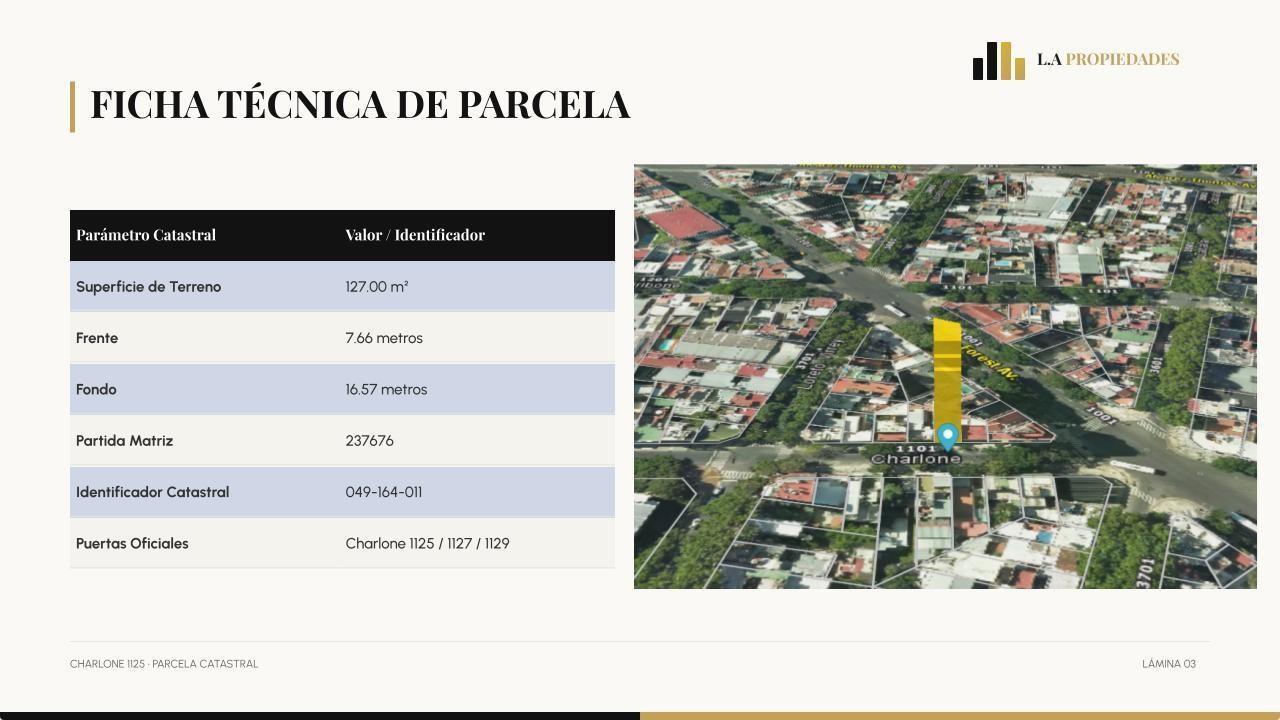Image resolution: width=1280 pixels, height=720 pixels.
Task: Click the 'Identificador Catastral' row label
Action: click(152, 492)
